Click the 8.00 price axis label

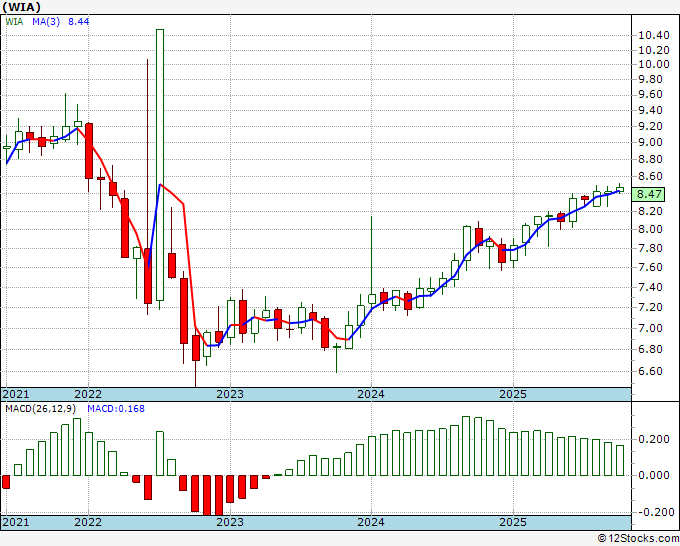point(650,229)
